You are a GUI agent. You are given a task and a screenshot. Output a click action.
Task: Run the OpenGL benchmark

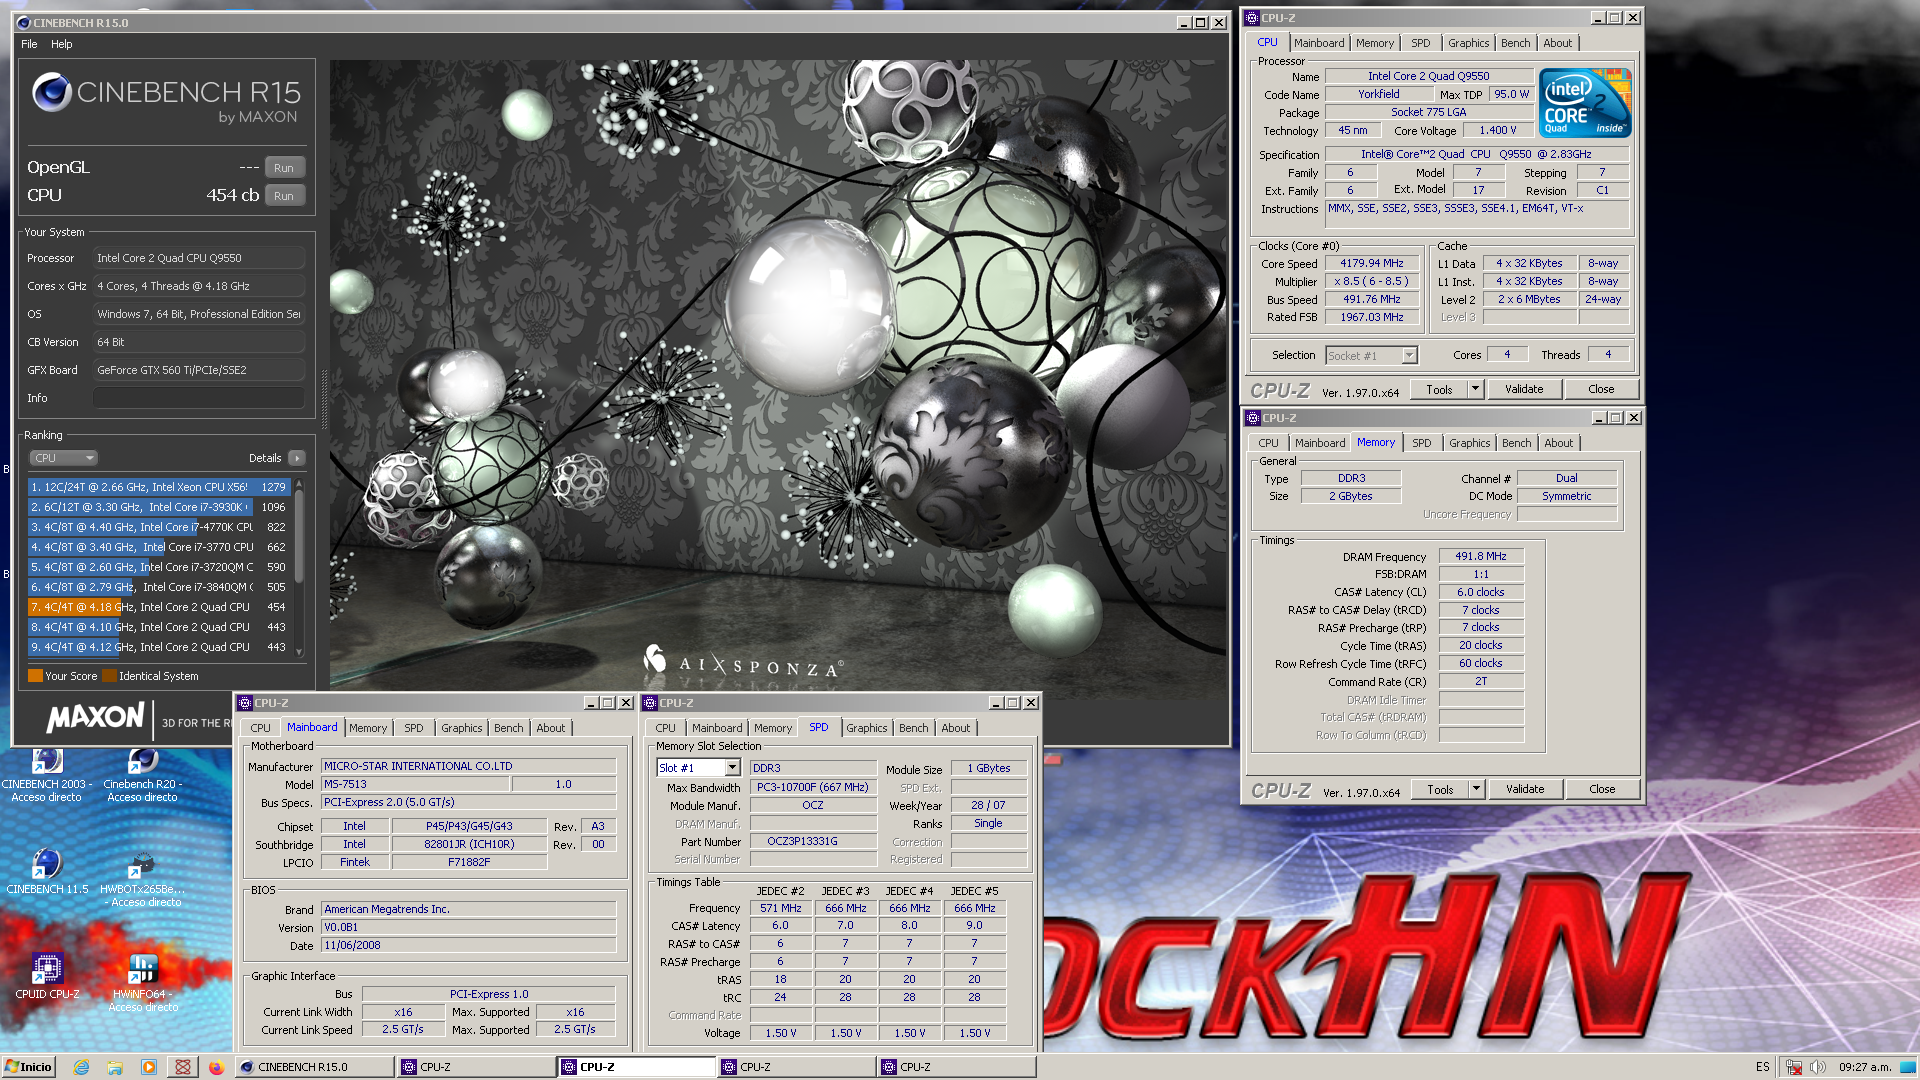(284, 168)
